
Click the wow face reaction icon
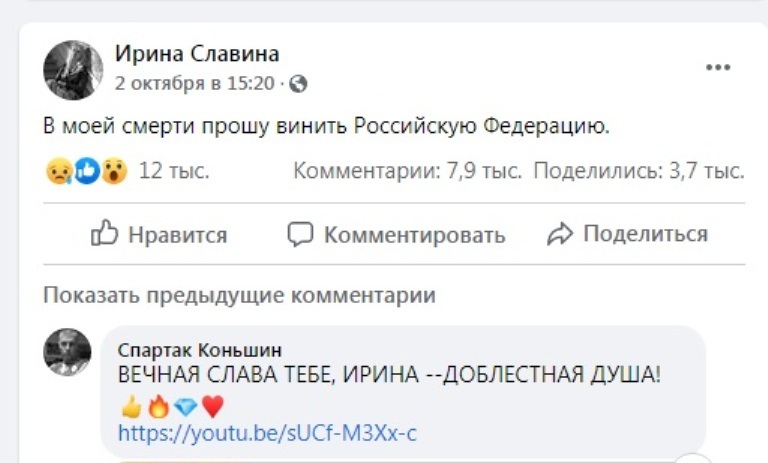(x=114, y=172)
